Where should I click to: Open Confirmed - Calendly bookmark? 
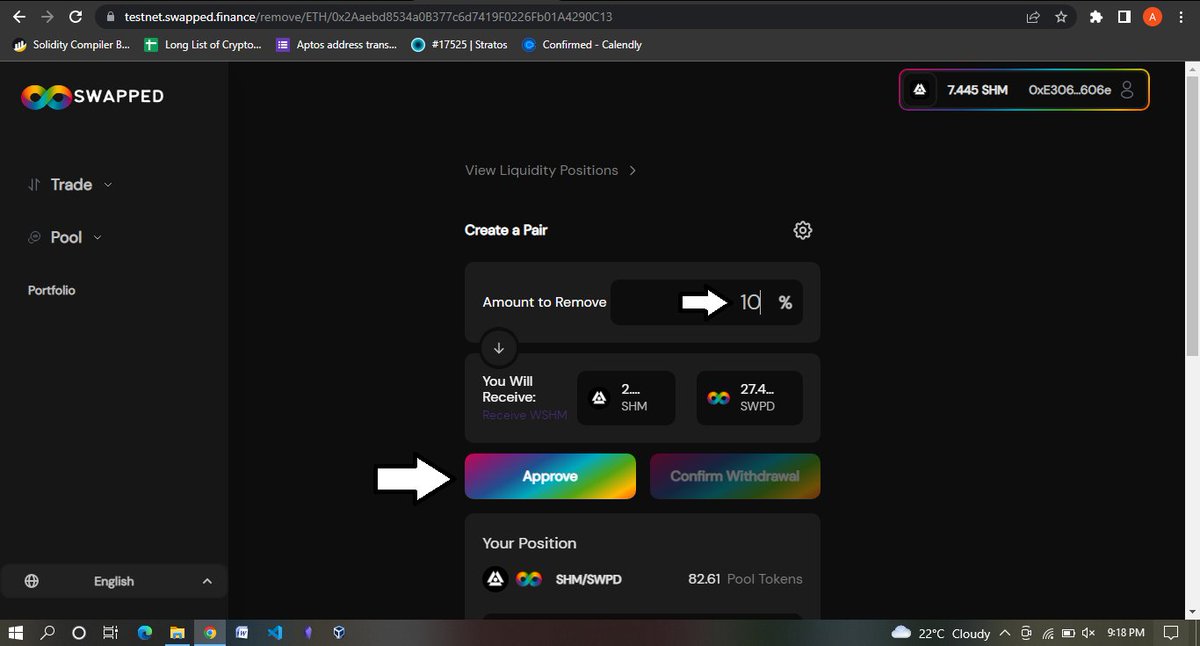coord(582,45)
